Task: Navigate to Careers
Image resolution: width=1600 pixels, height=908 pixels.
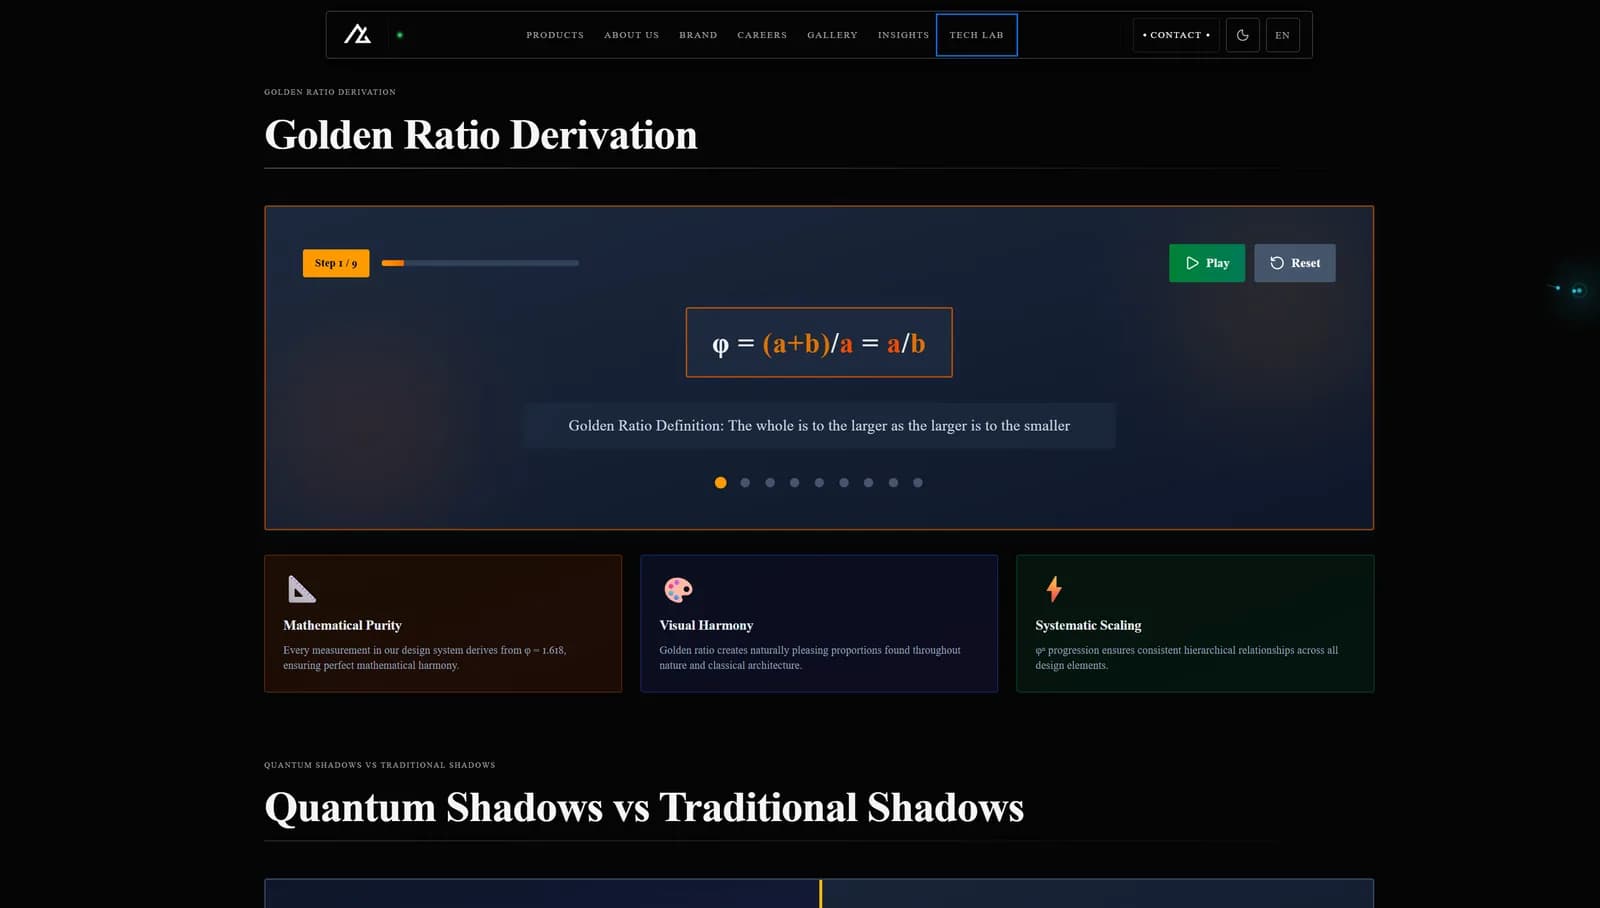Action: coord(762,35)
